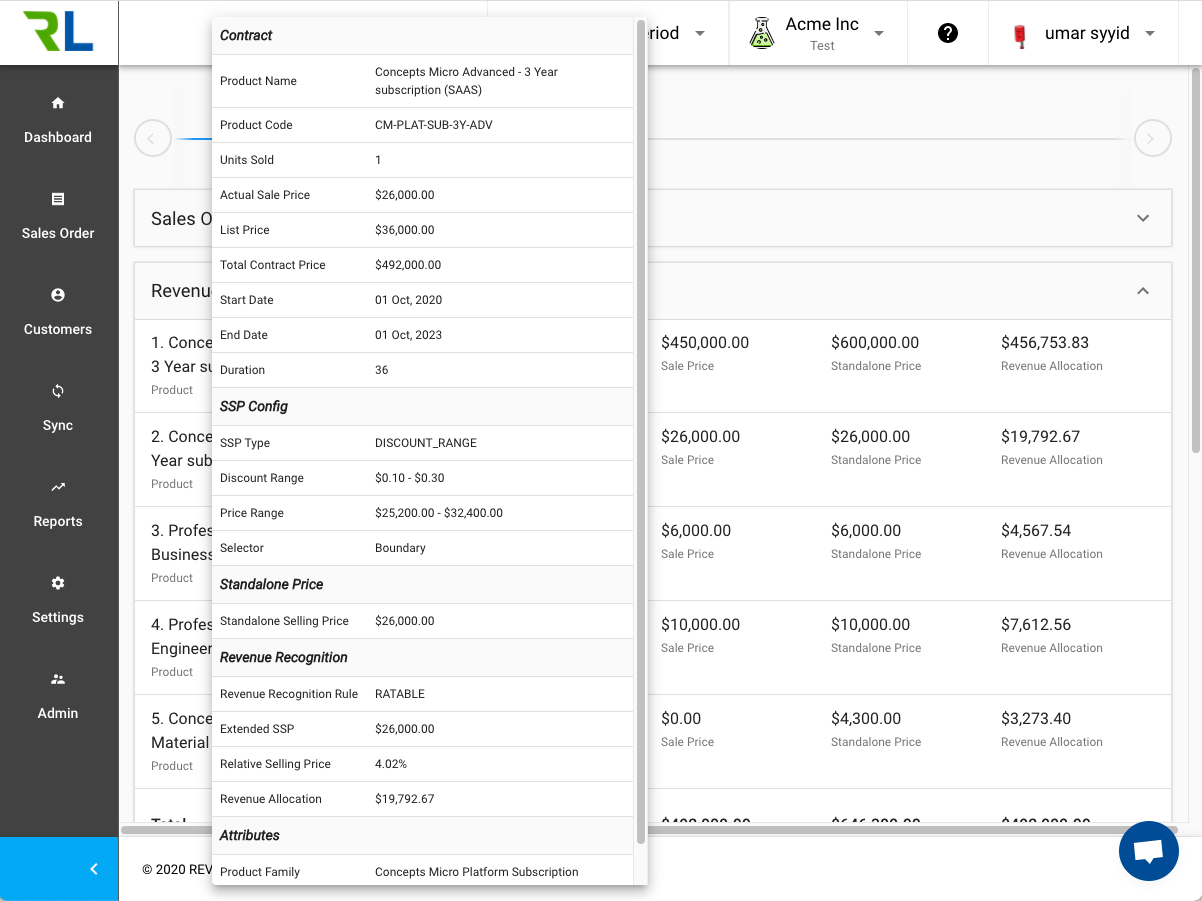Select Settings menu label
This screenshot has height=901, width=1202.
point(58,617)
